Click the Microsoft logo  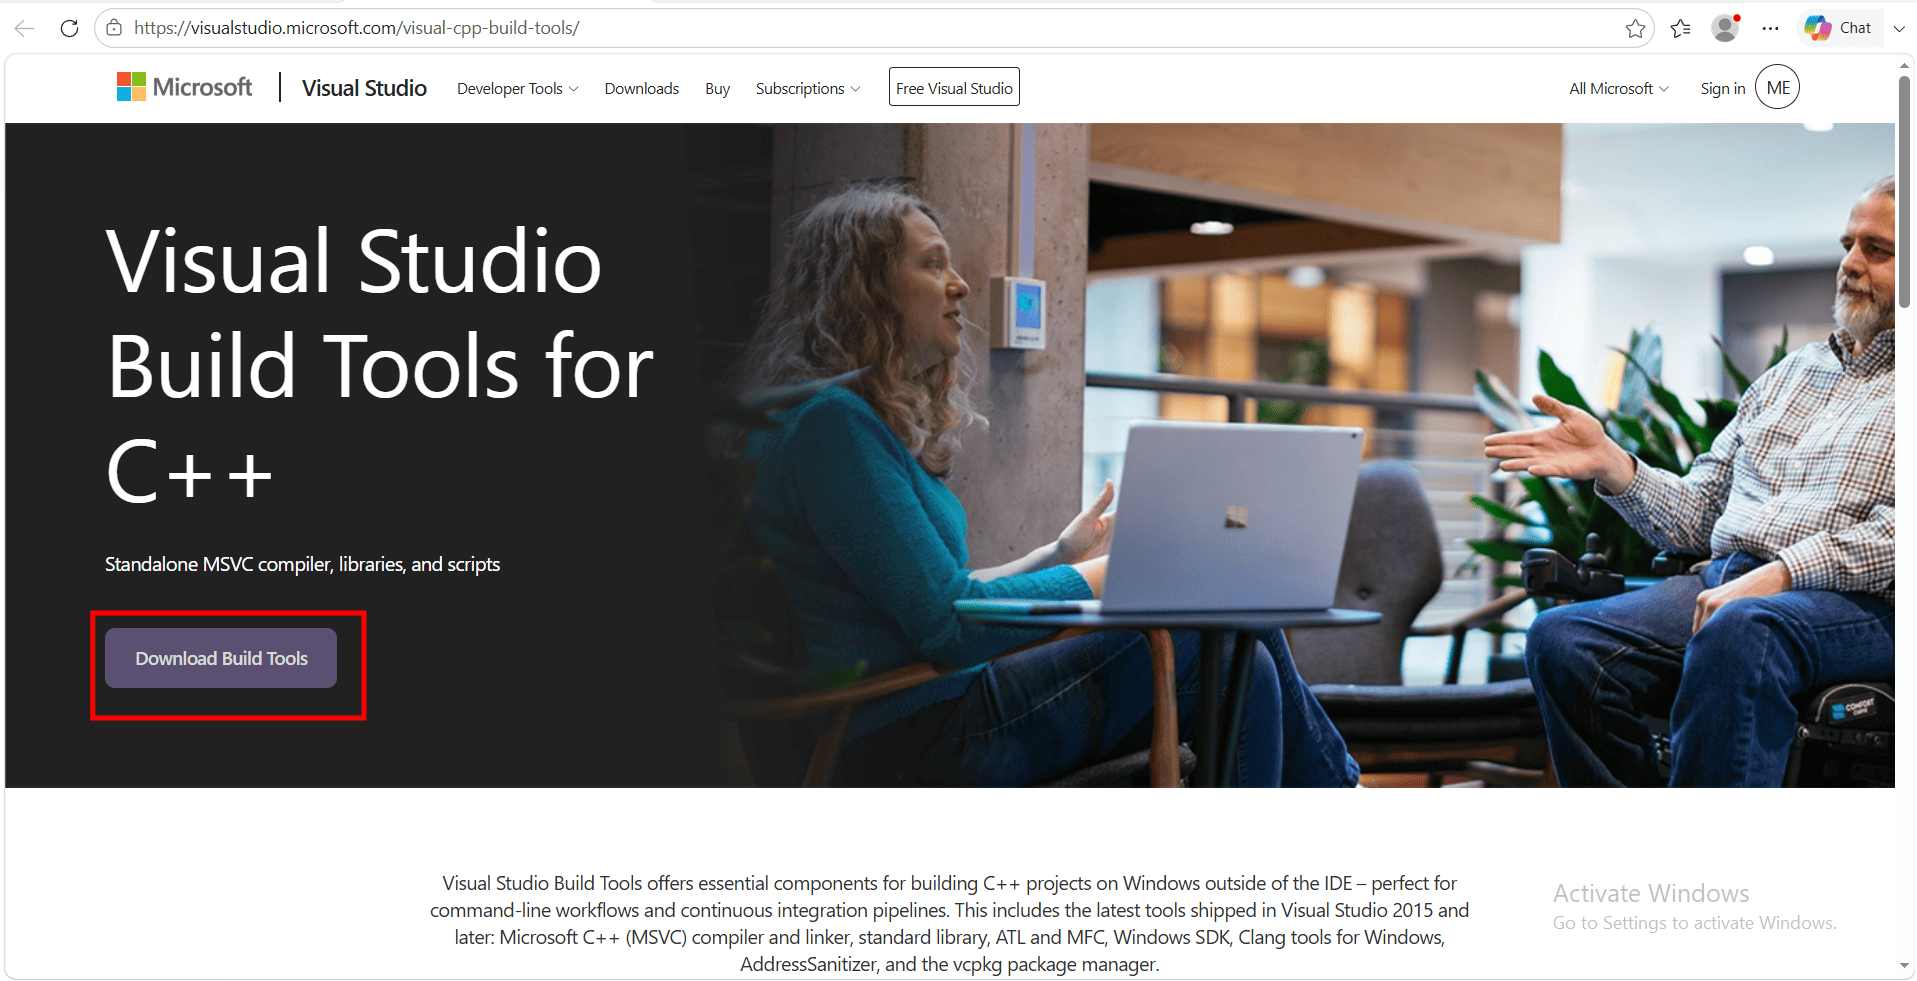point(185,87)
